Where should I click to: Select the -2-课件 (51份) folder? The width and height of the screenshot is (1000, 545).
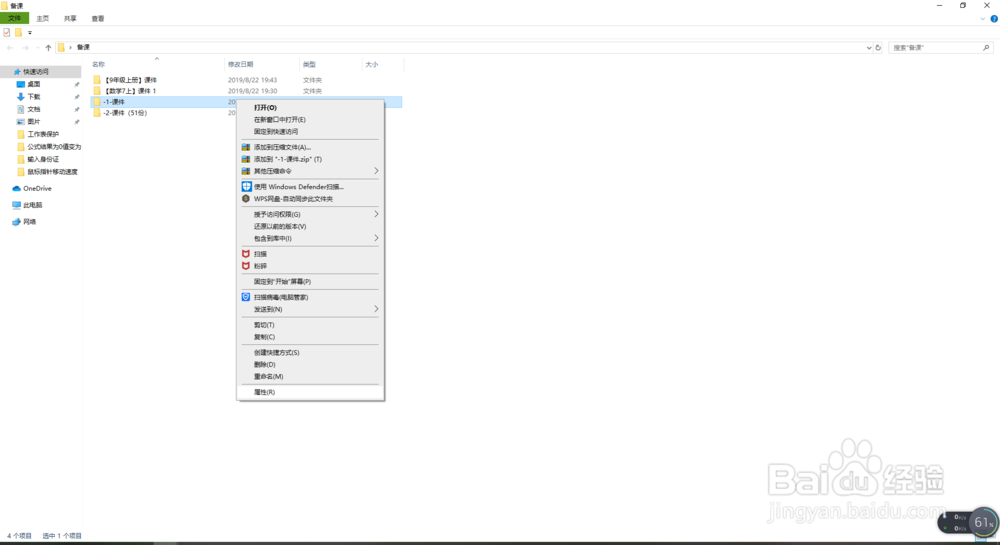click(125, 113)
